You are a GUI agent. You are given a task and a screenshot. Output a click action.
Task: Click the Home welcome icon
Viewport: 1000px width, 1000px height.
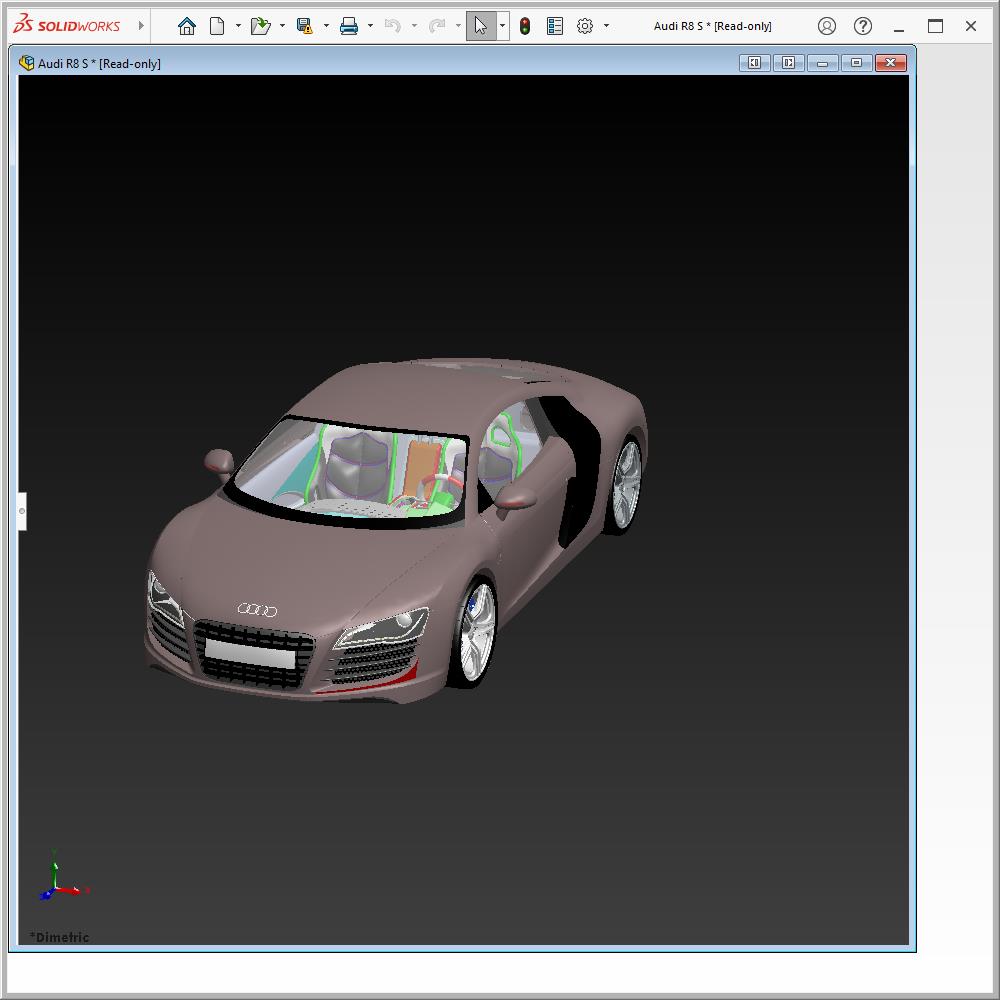187,26
